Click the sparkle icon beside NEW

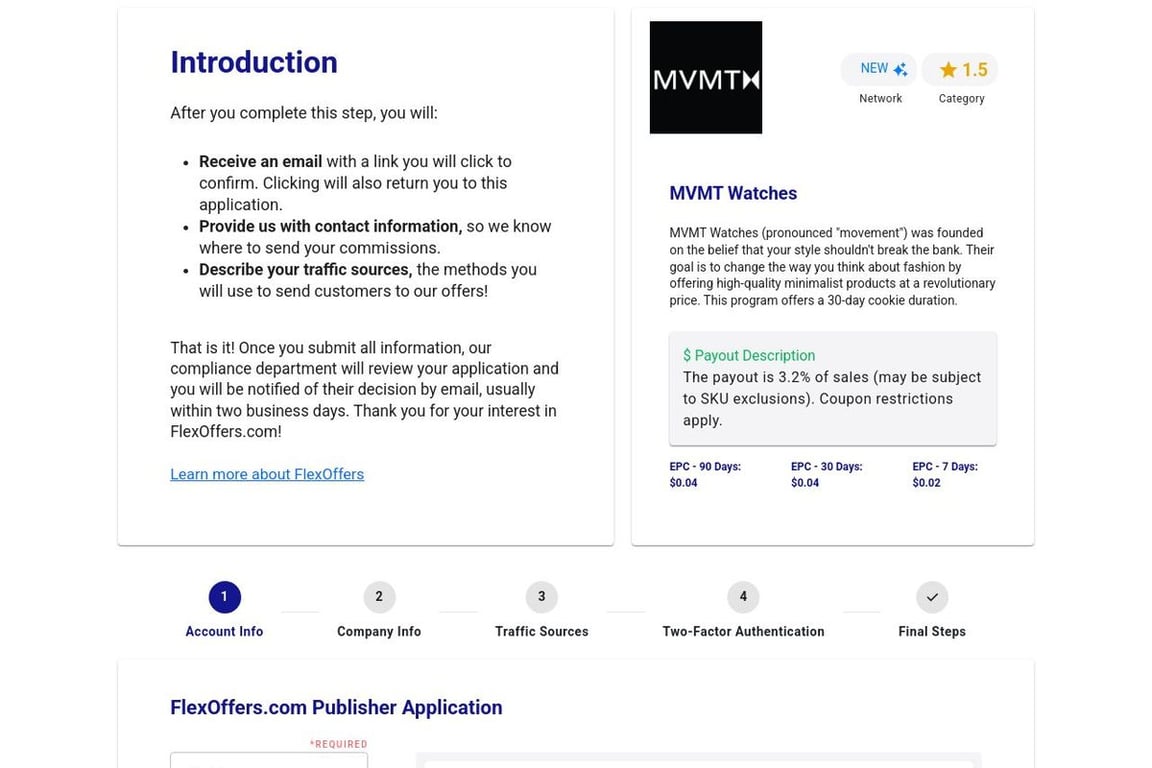(900, 69)
